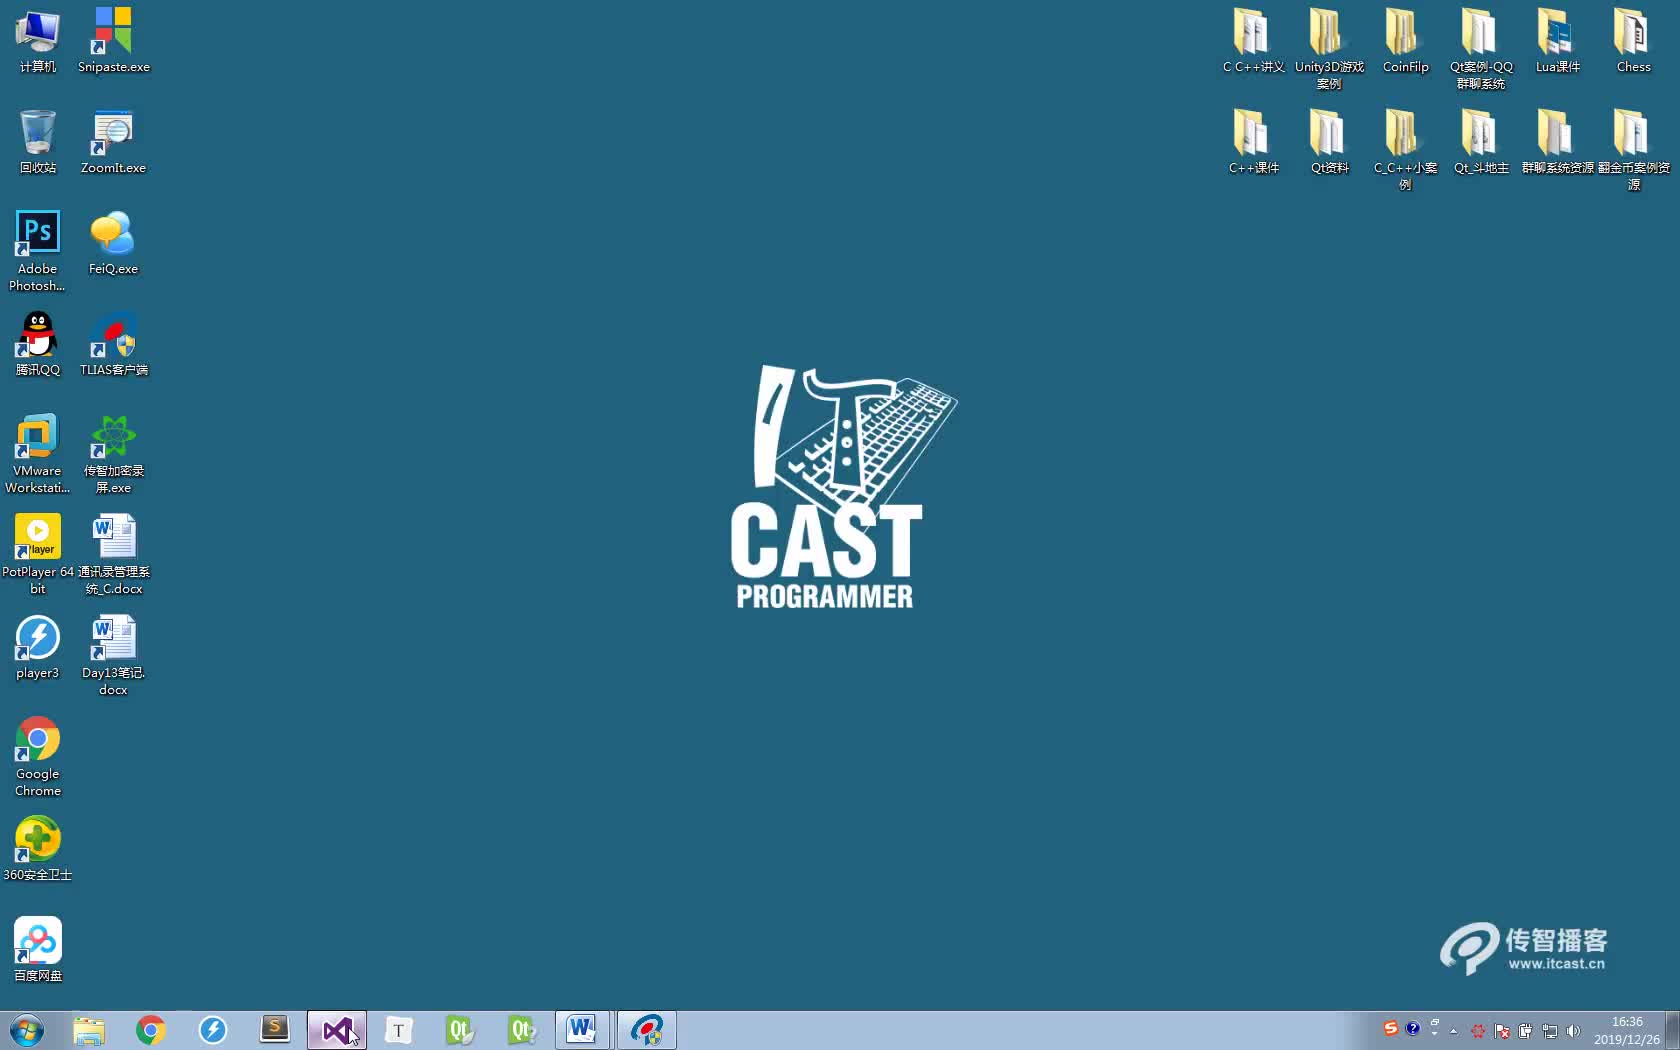Image resolution: width=1680 pixels, height=1050 pixels.
Task: Select the Qt_斗地主 folder
Action: click(1481, 142)
